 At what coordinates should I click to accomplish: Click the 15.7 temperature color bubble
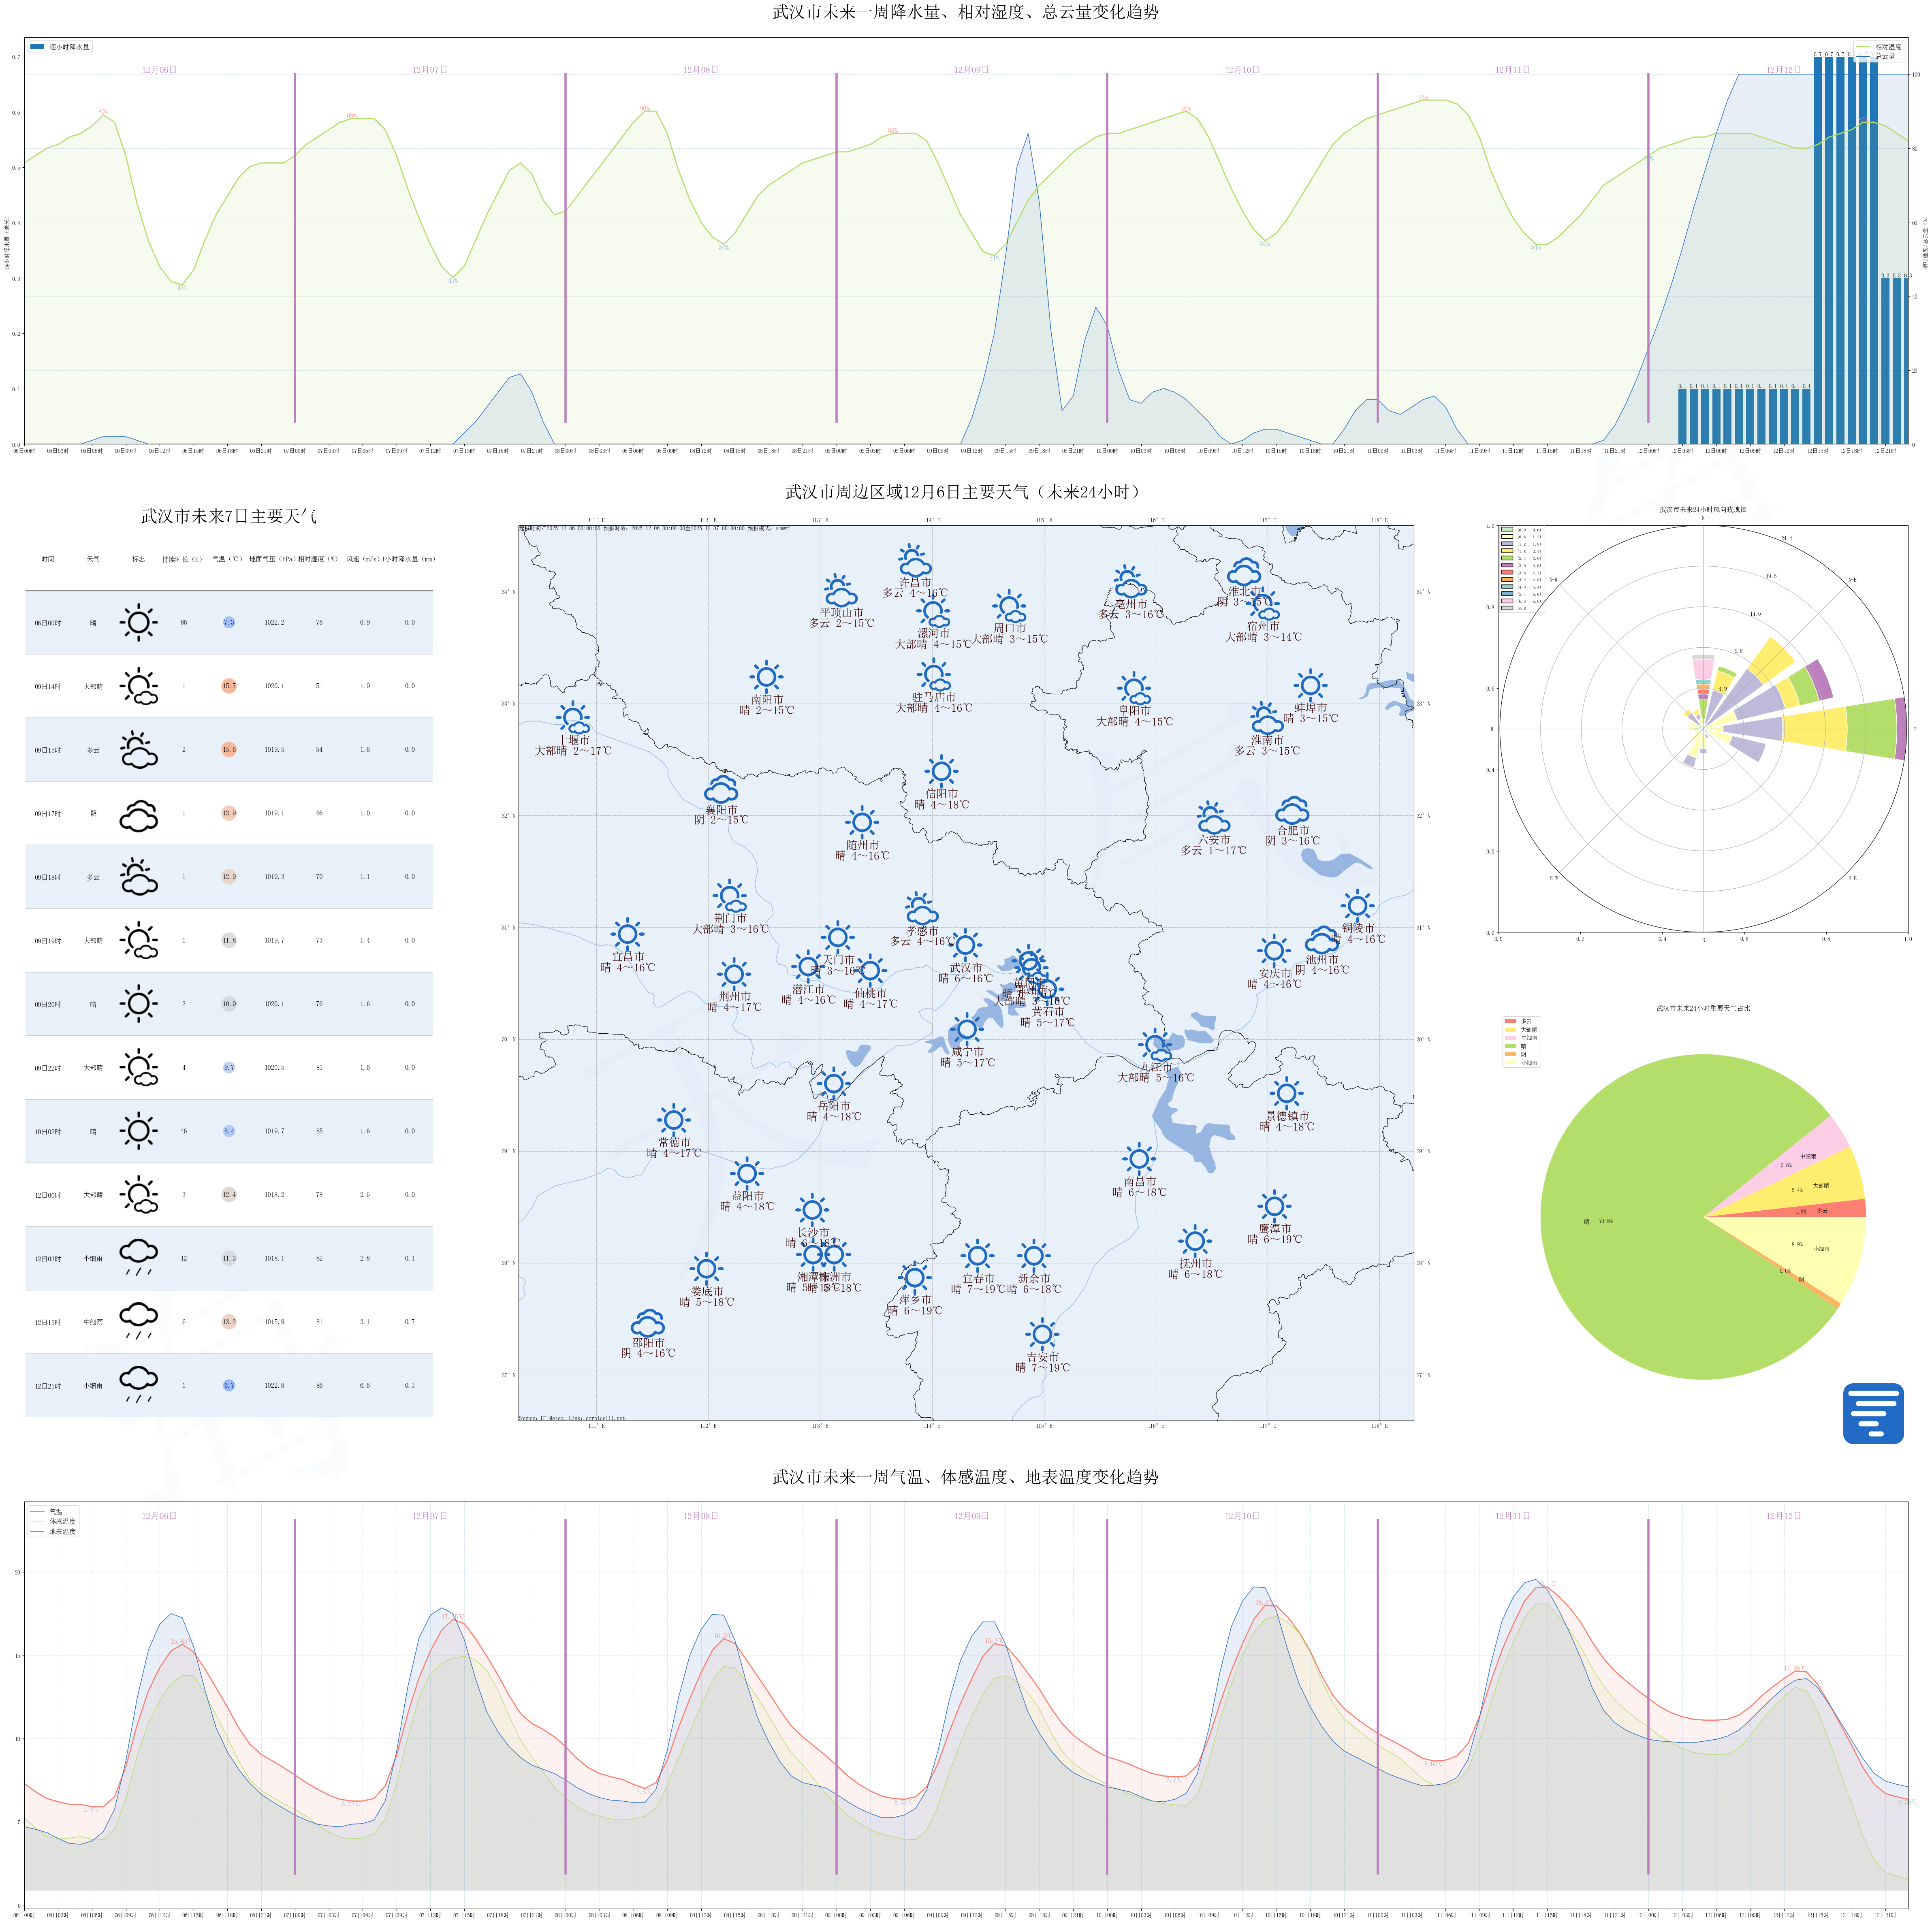[229, 686]
